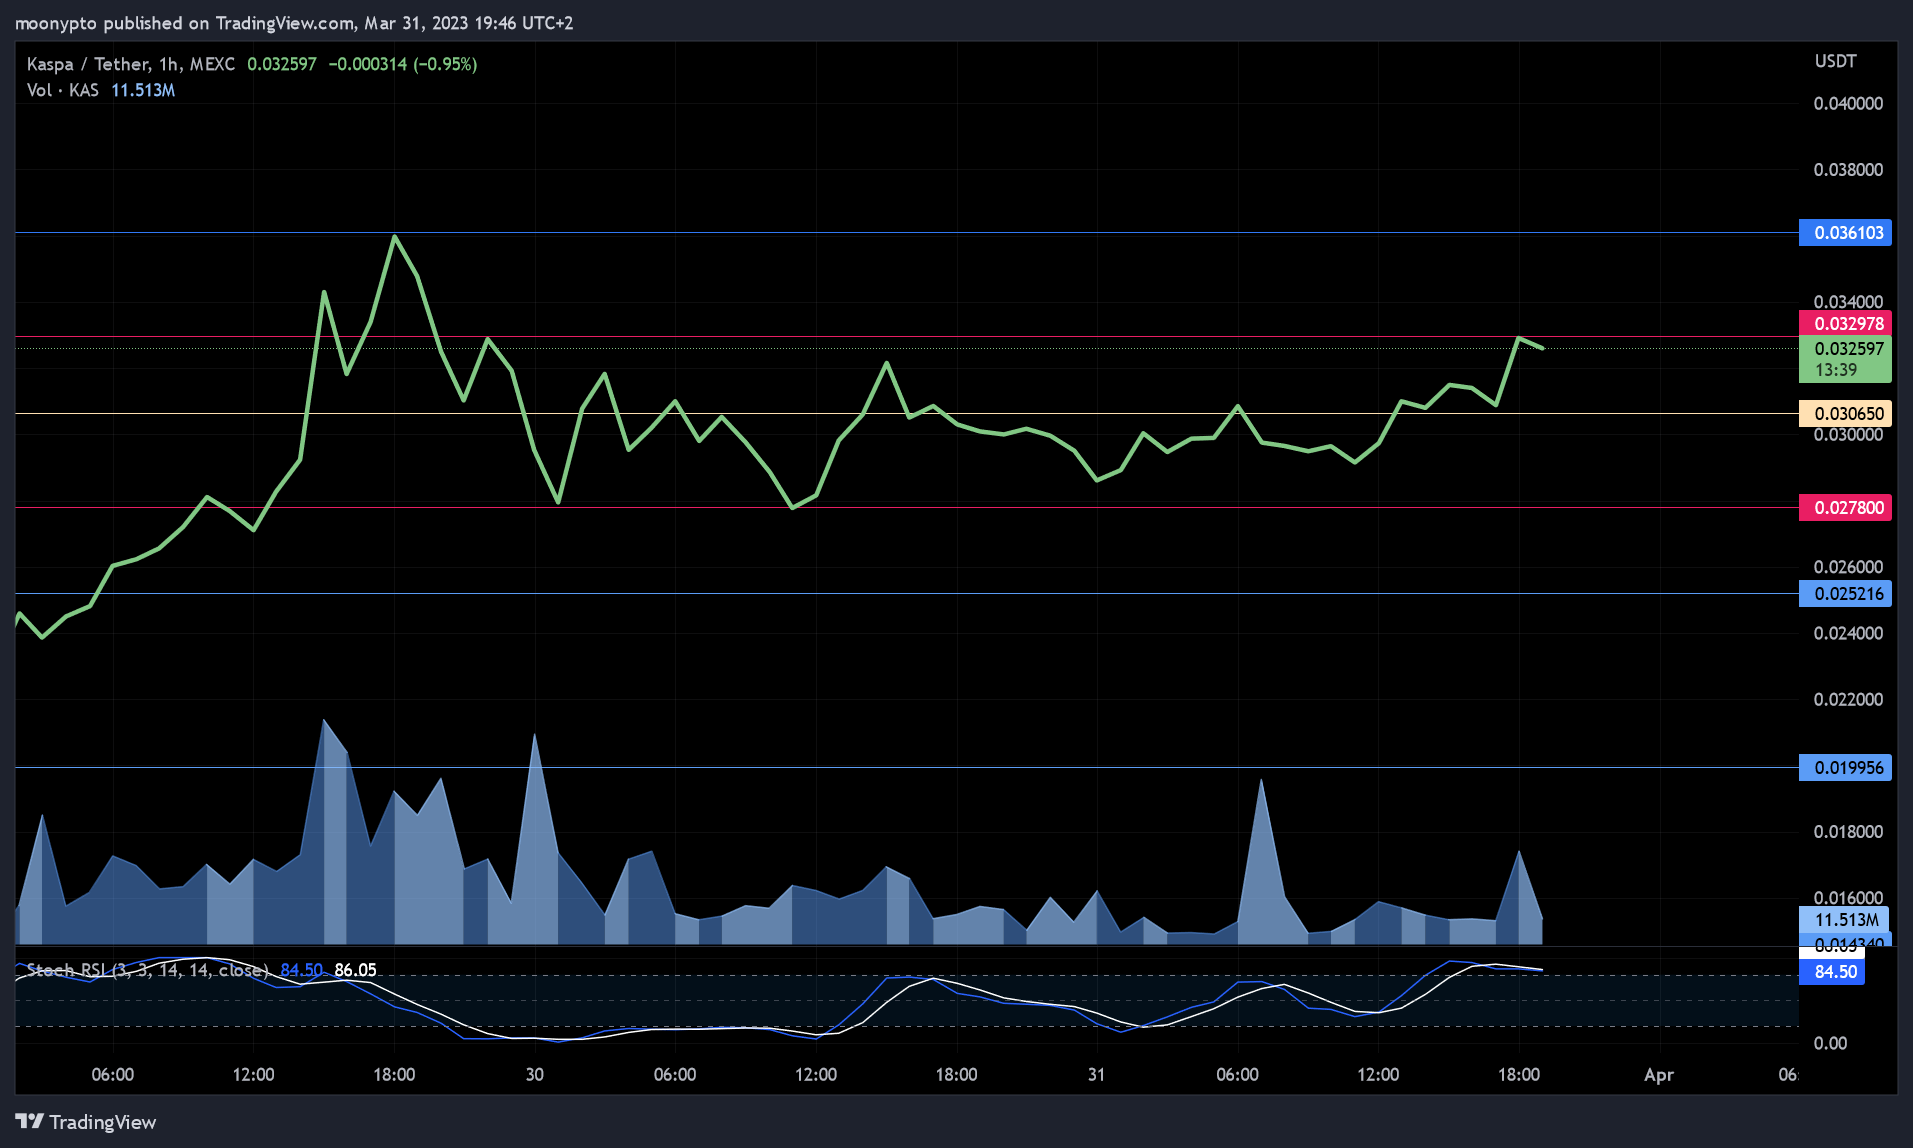
Task: Click the 11.513M volume label on axis
Action: tap(1845, 920)
